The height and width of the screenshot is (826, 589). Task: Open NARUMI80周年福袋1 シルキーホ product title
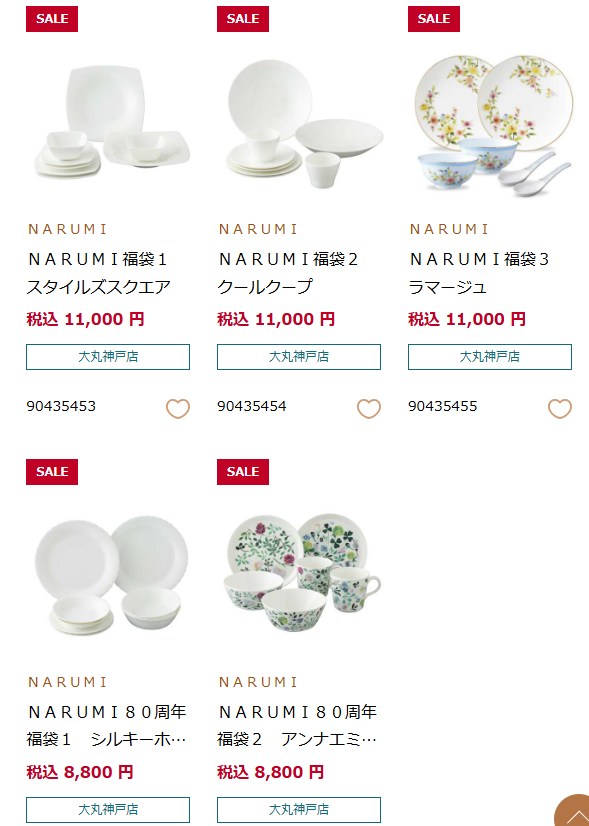[107, 726]
